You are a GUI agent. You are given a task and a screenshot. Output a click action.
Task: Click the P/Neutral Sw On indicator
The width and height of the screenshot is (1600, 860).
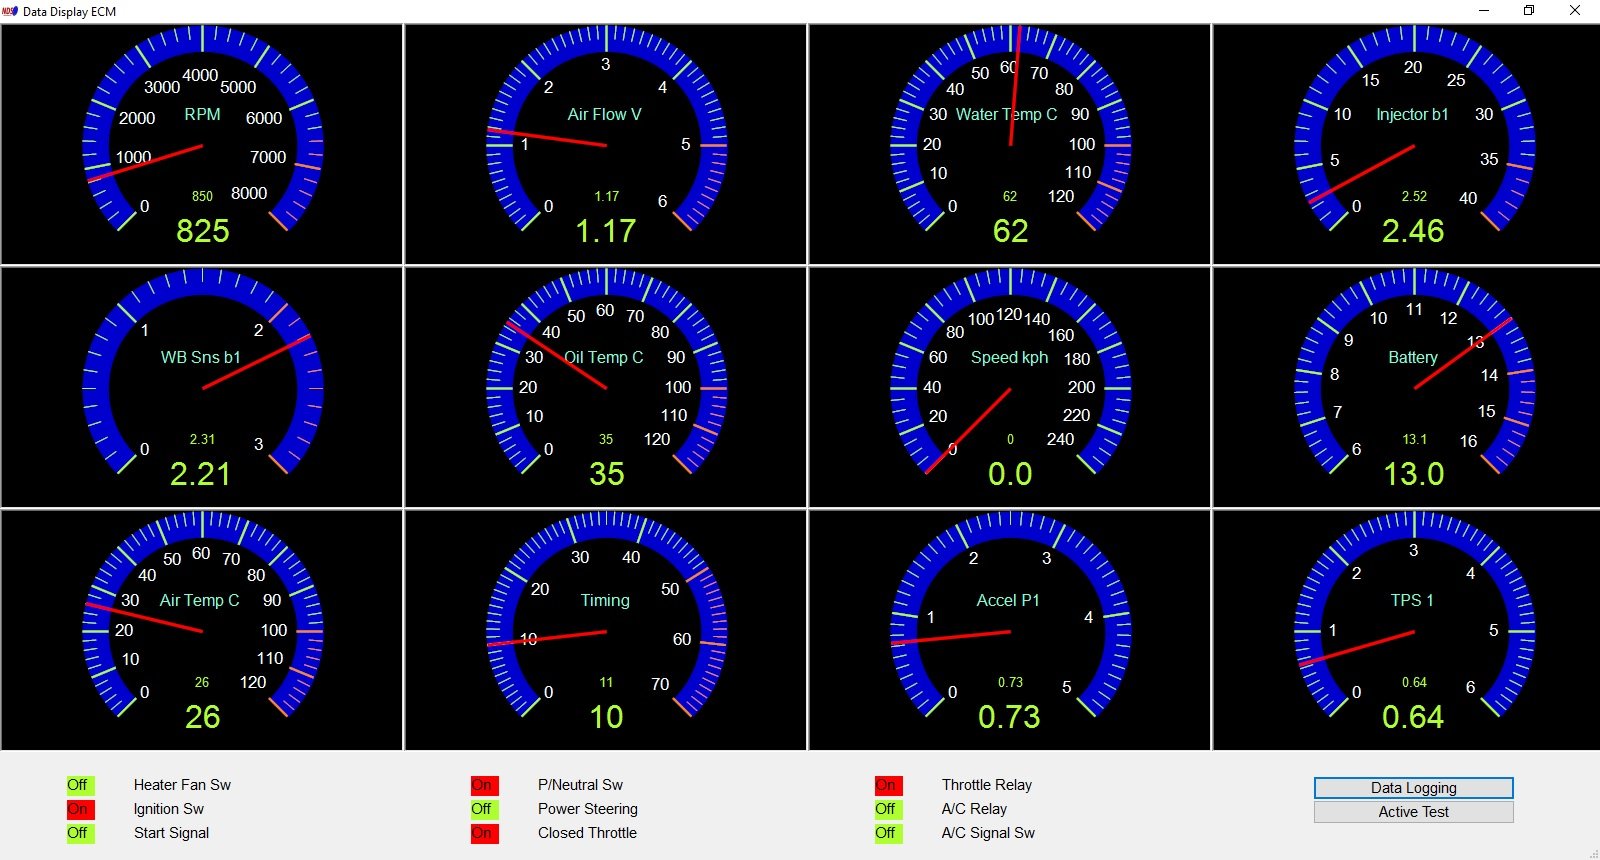(484, 785)
